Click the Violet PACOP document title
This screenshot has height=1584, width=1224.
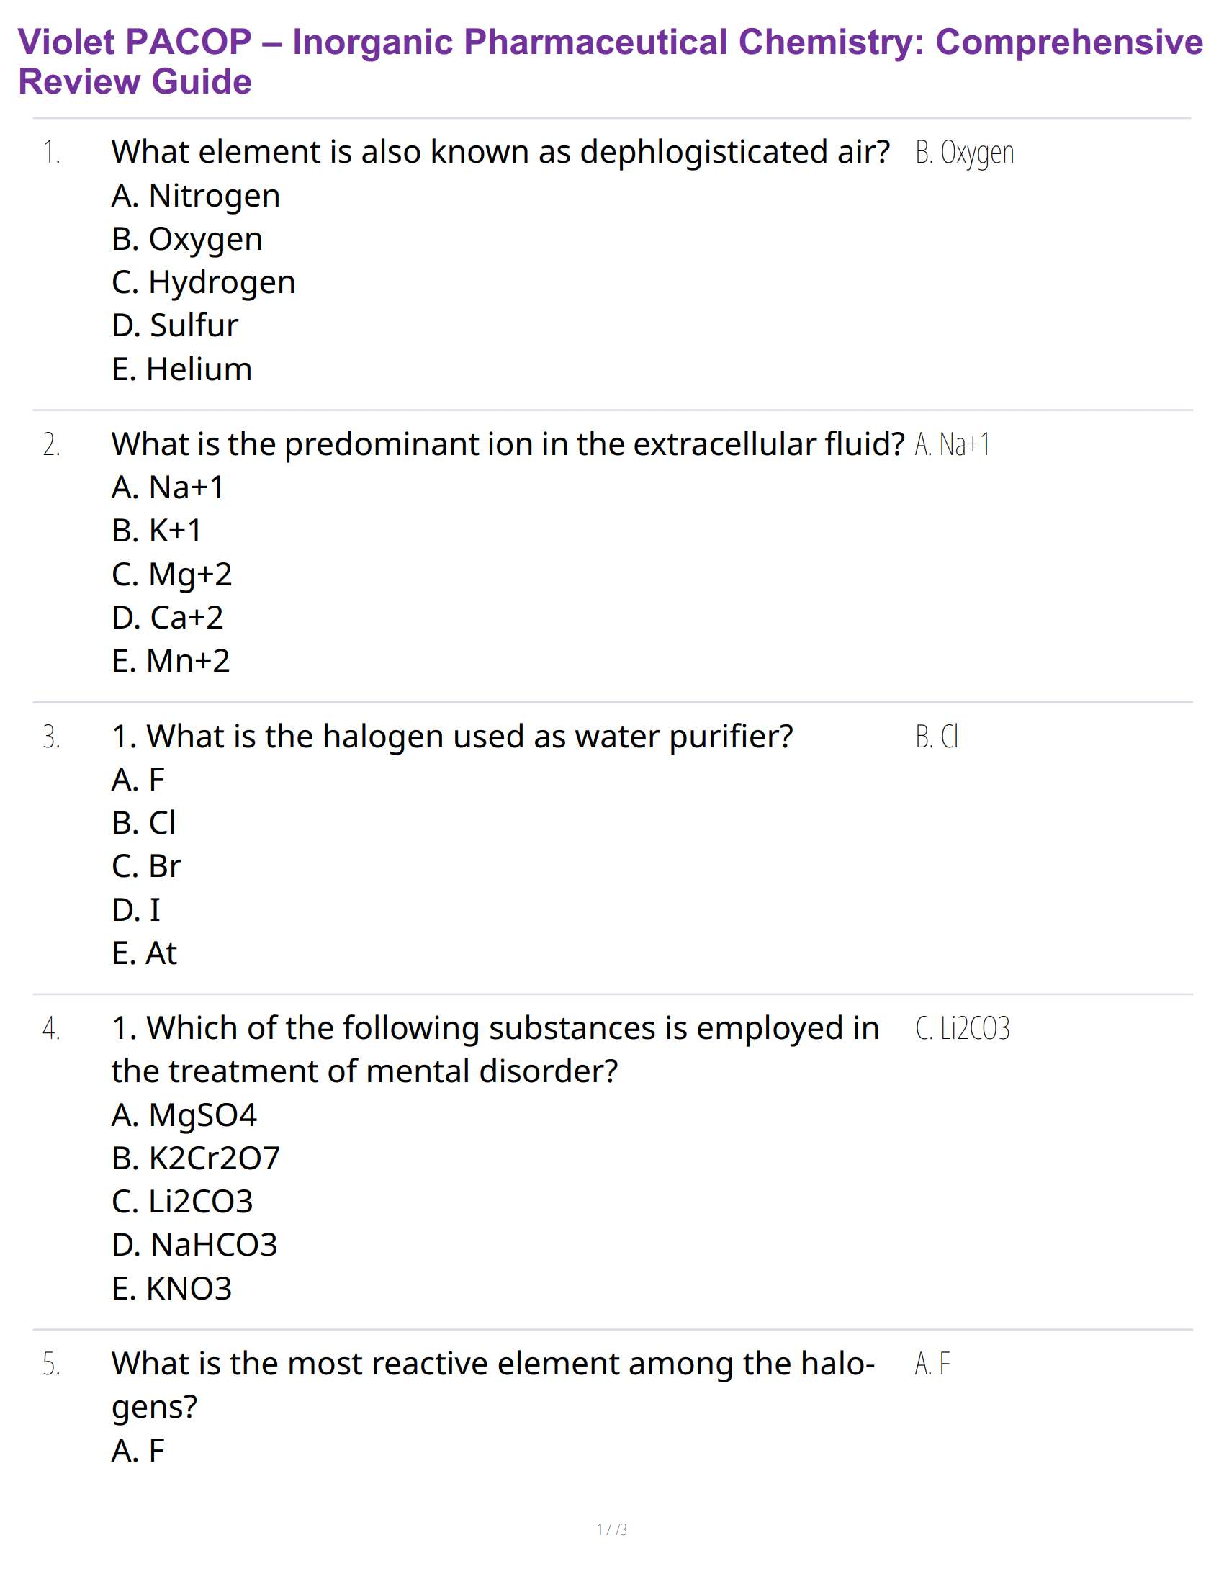click(x=610, y=61)
